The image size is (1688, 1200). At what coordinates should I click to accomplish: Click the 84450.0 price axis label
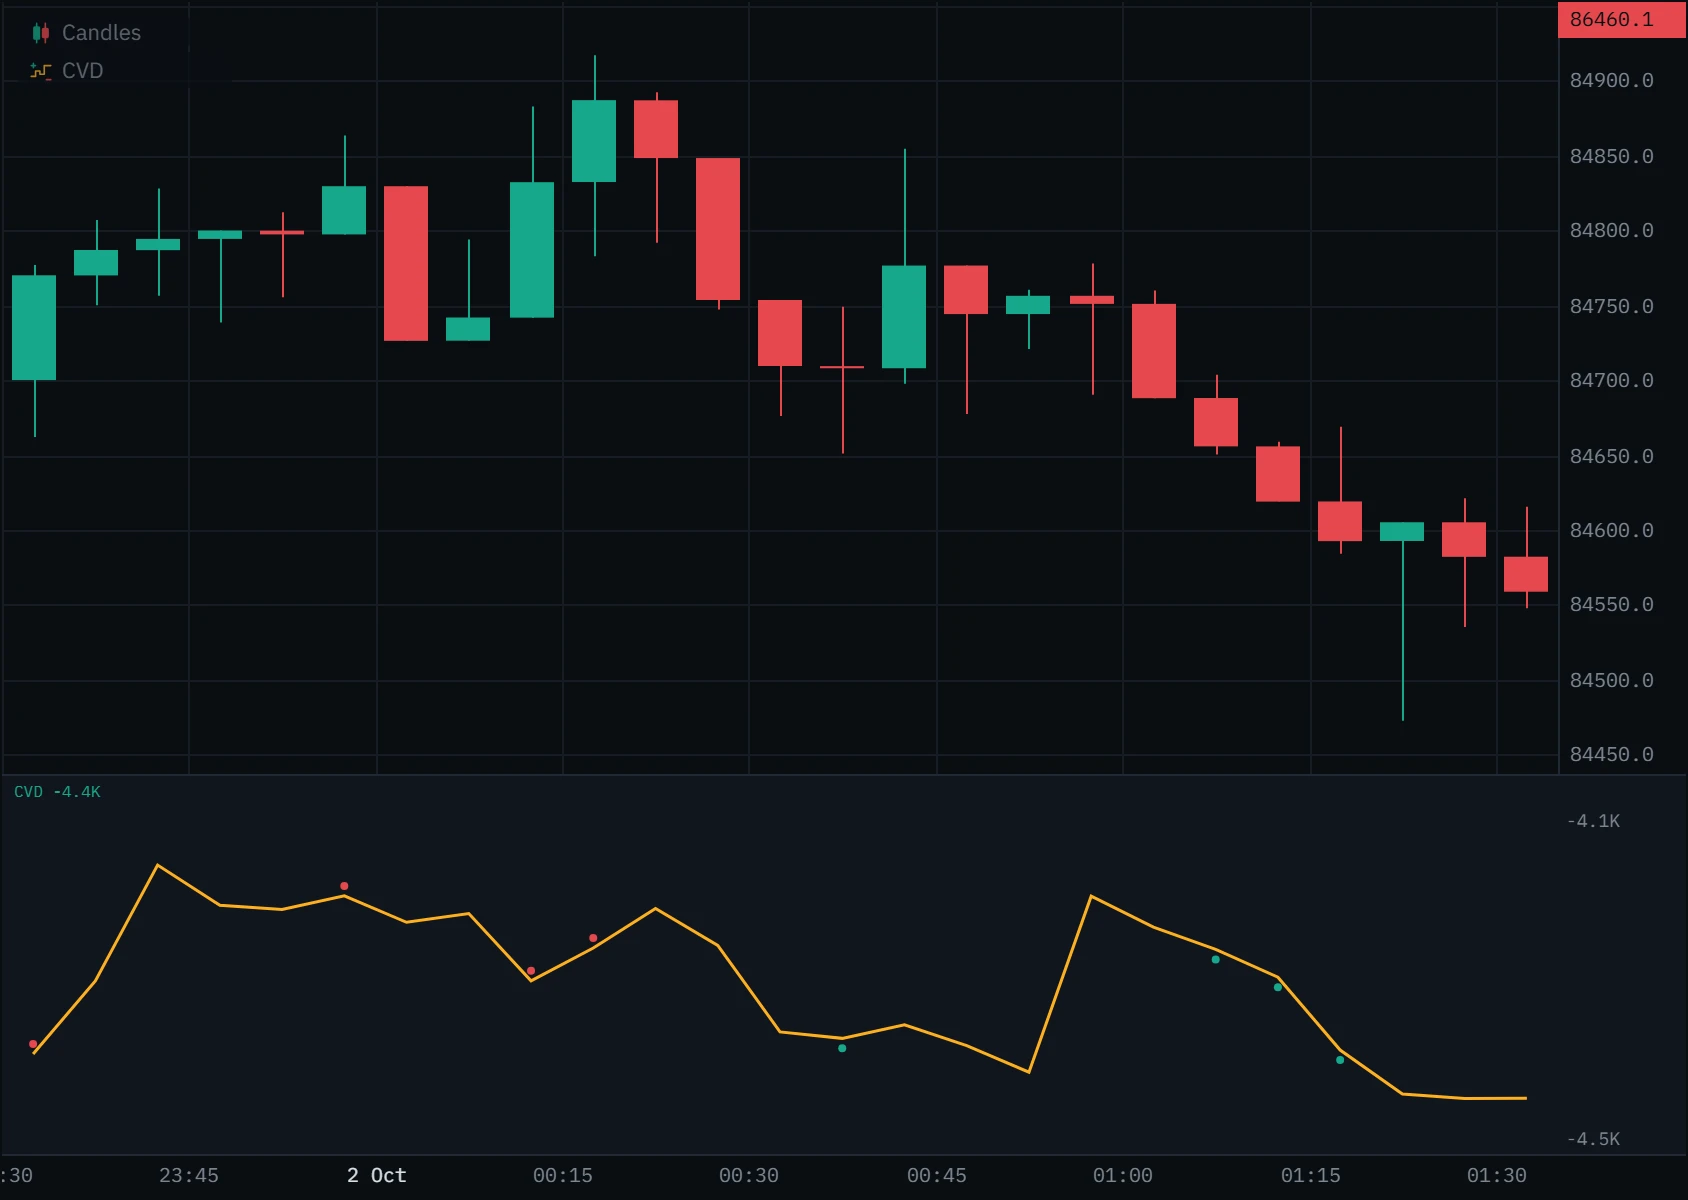tap(1611, 754)
